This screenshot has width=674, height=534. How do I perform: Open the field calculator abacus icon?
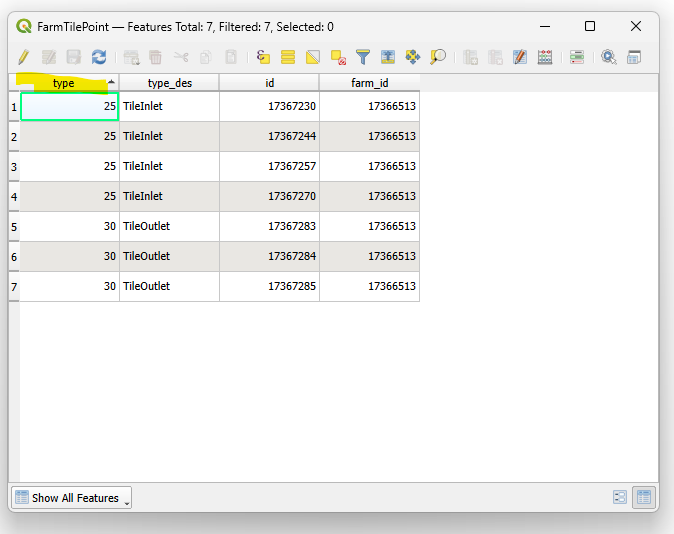[x=545, y=57]
